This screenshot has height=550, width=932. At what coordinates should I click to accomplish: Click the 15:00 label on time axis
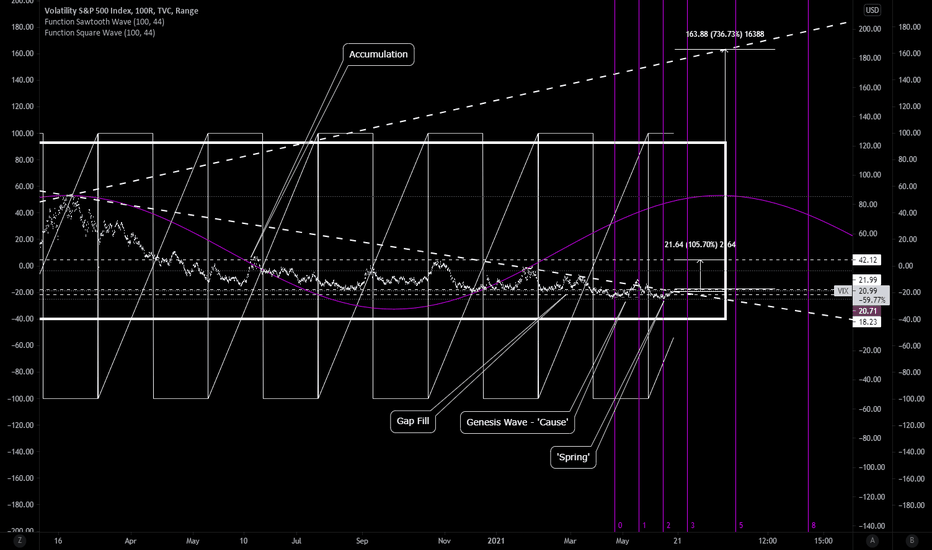(823, 541)
